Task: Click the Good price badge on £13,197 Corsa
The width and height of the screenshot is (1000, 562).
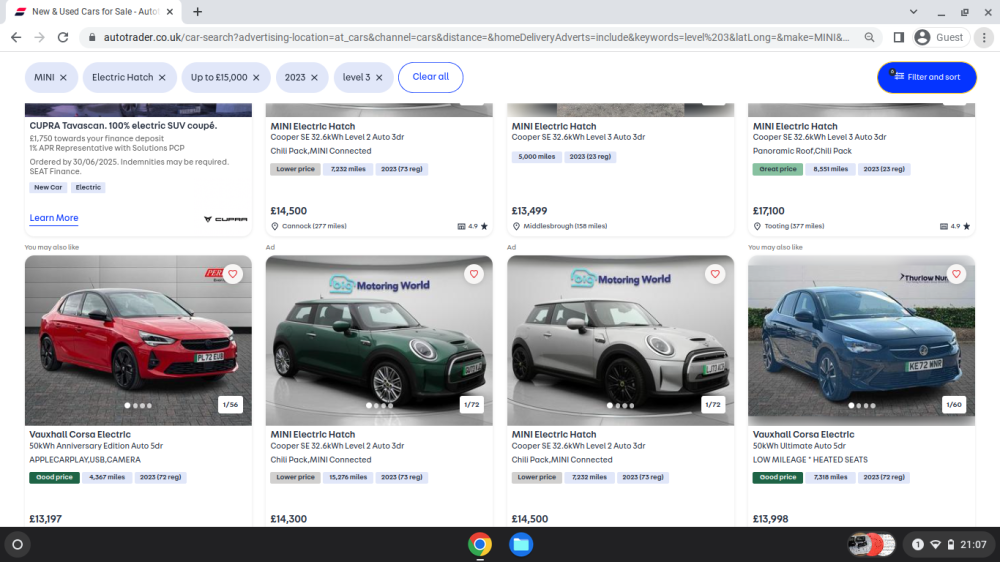Action: (54, 477)
